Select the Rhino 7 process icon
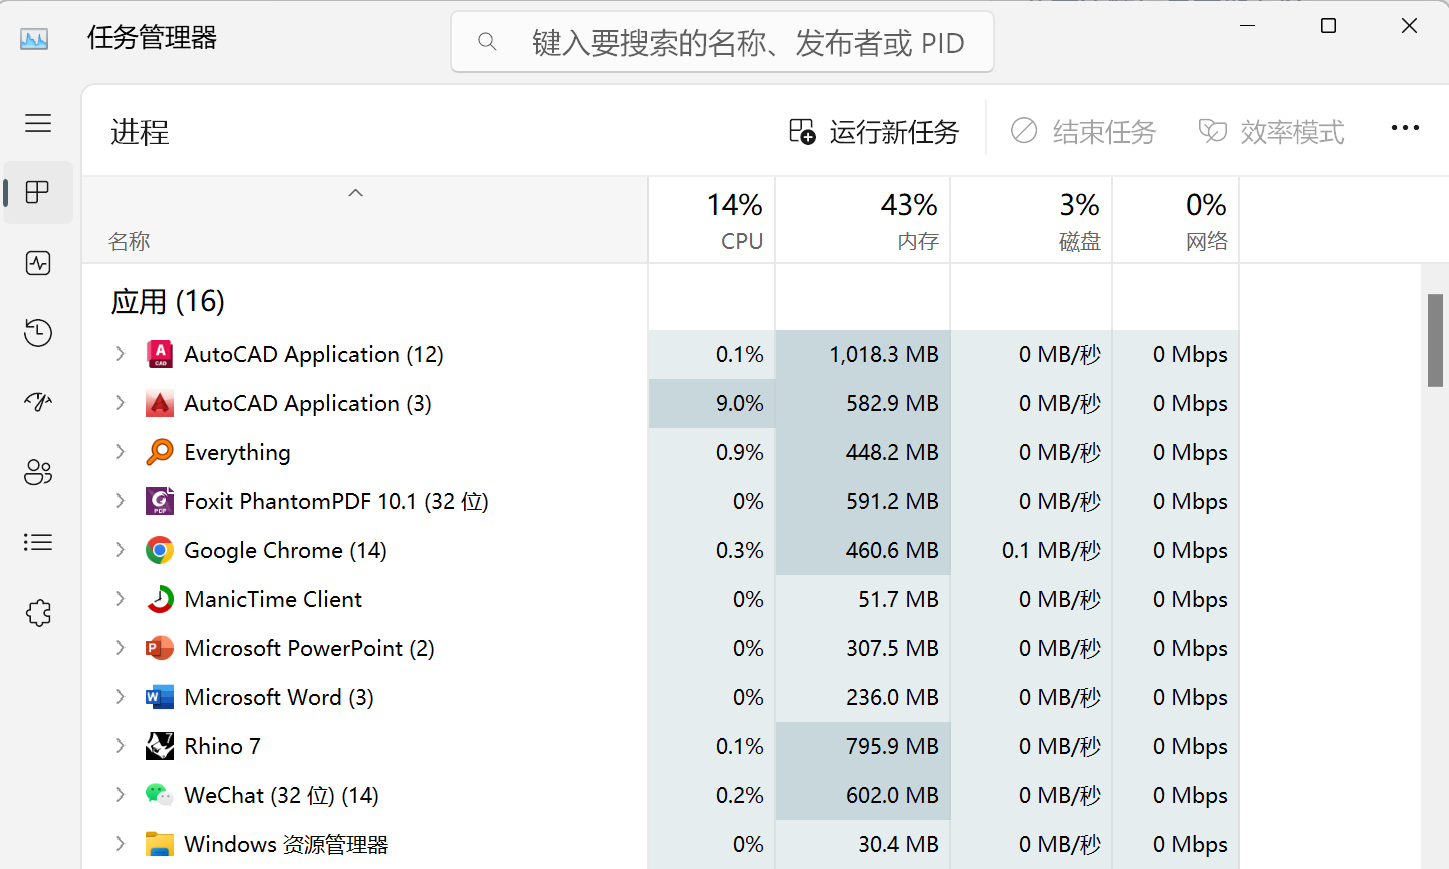1449x869 pixels. click(x=160, y=745)
